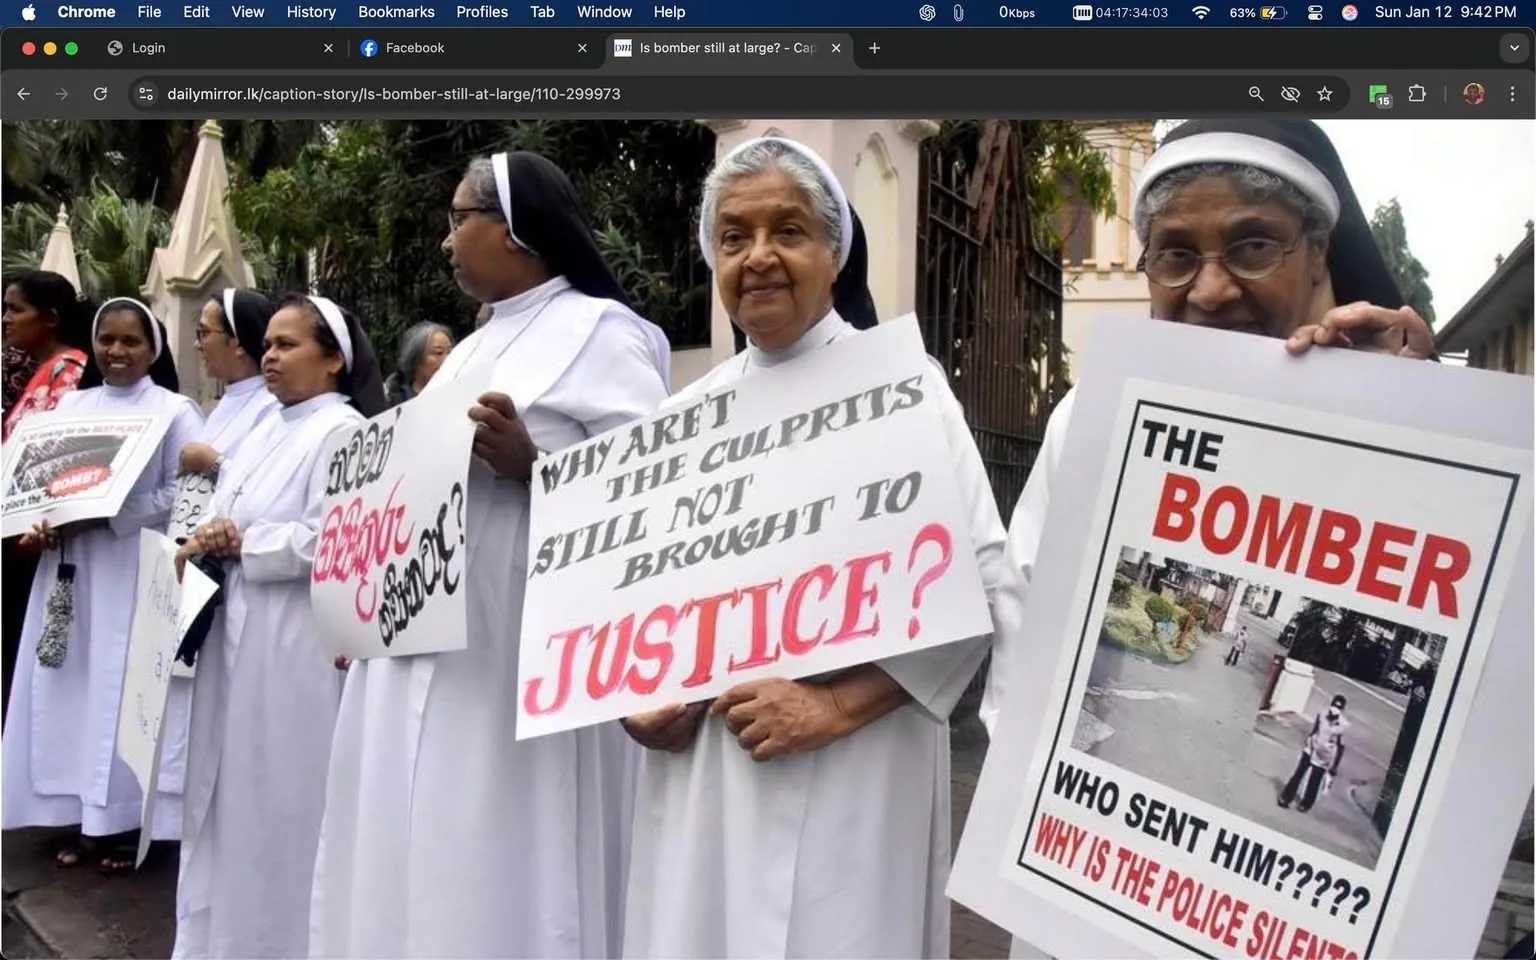The width and height of the screenshot is (1536, 960).
Task: Open the History menu
Action: coord(310,12)
